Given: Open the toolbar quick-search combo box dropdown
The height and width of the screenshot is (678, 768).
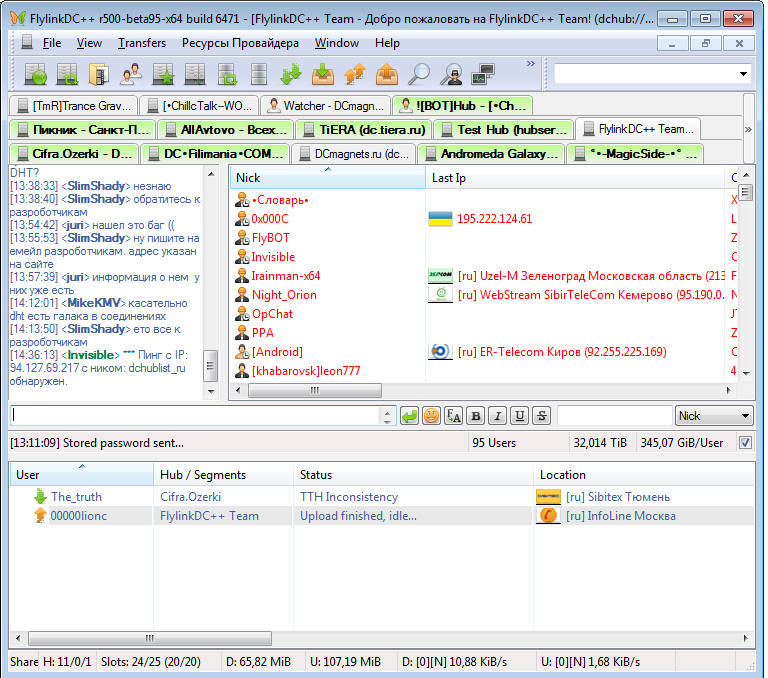Looking at the screenshot, I should [x=743, y=74].
